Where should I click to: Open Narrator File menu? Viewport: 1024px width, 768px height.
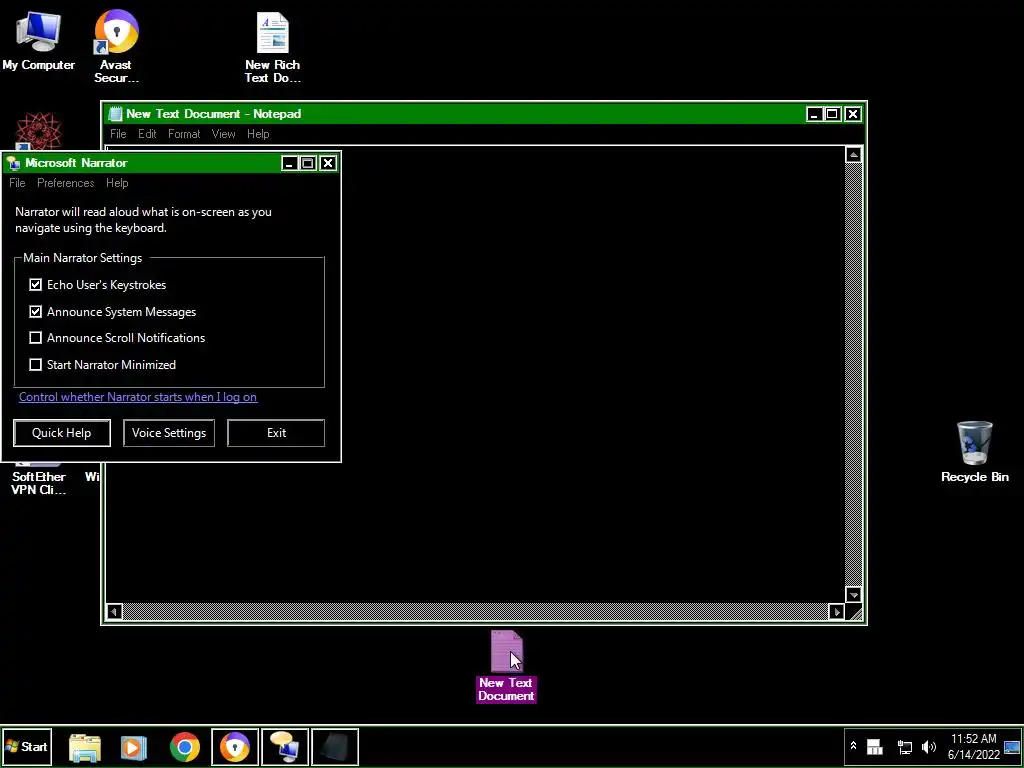point(17,183)
